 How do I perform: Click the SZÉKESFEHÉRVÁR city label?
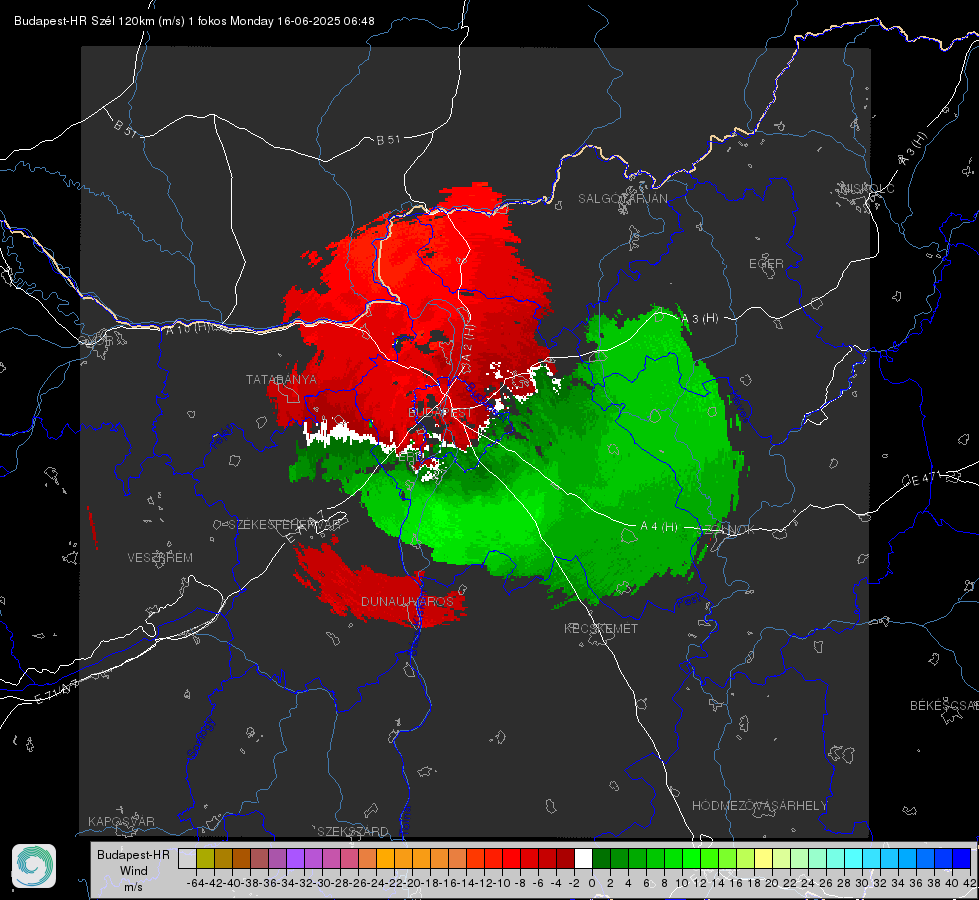(x=285, y=525)
